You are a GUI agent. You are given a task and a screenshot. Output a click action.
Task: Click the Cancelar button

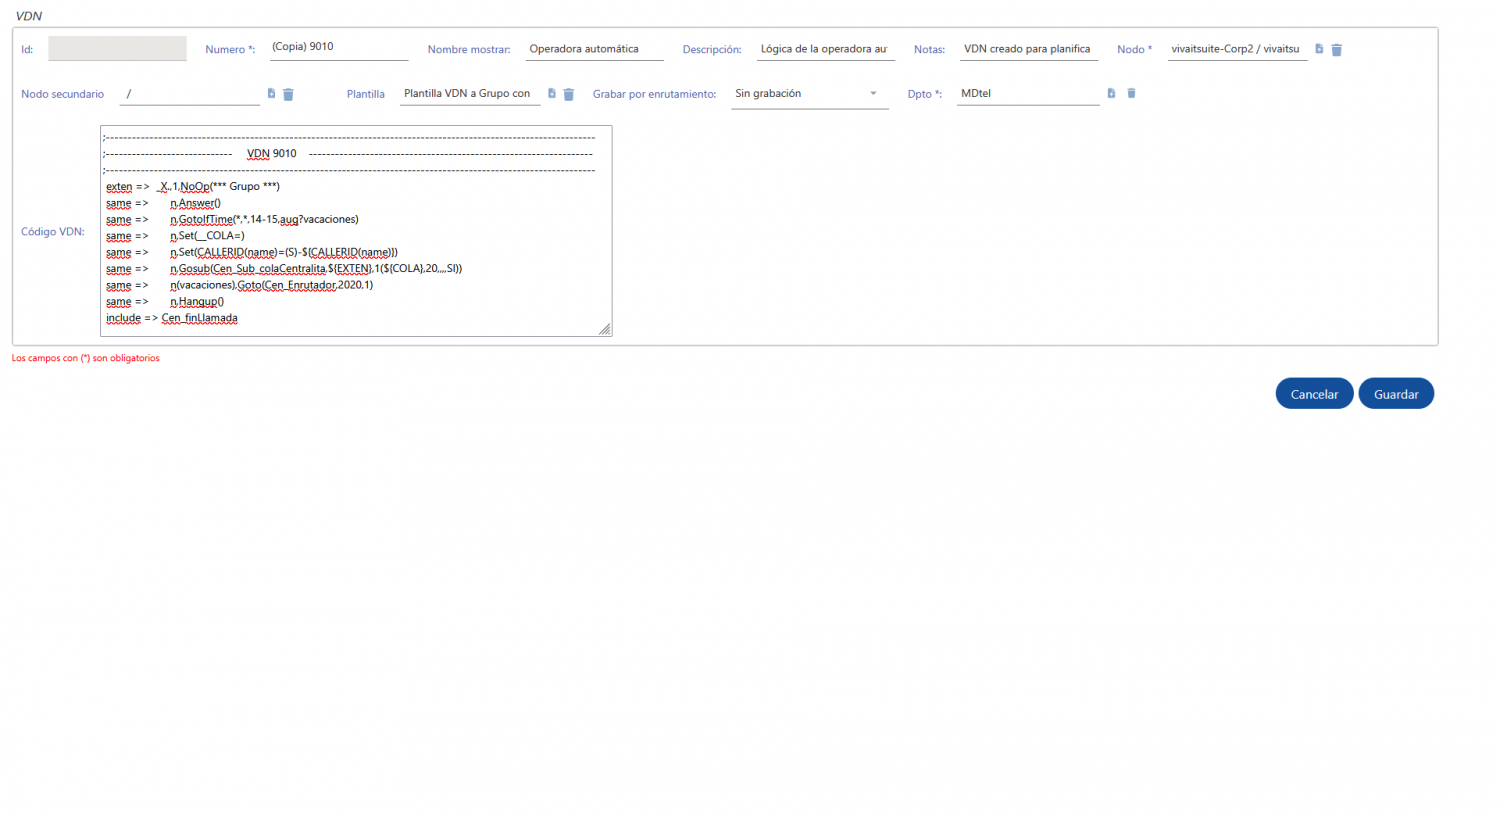[1314, 393]
